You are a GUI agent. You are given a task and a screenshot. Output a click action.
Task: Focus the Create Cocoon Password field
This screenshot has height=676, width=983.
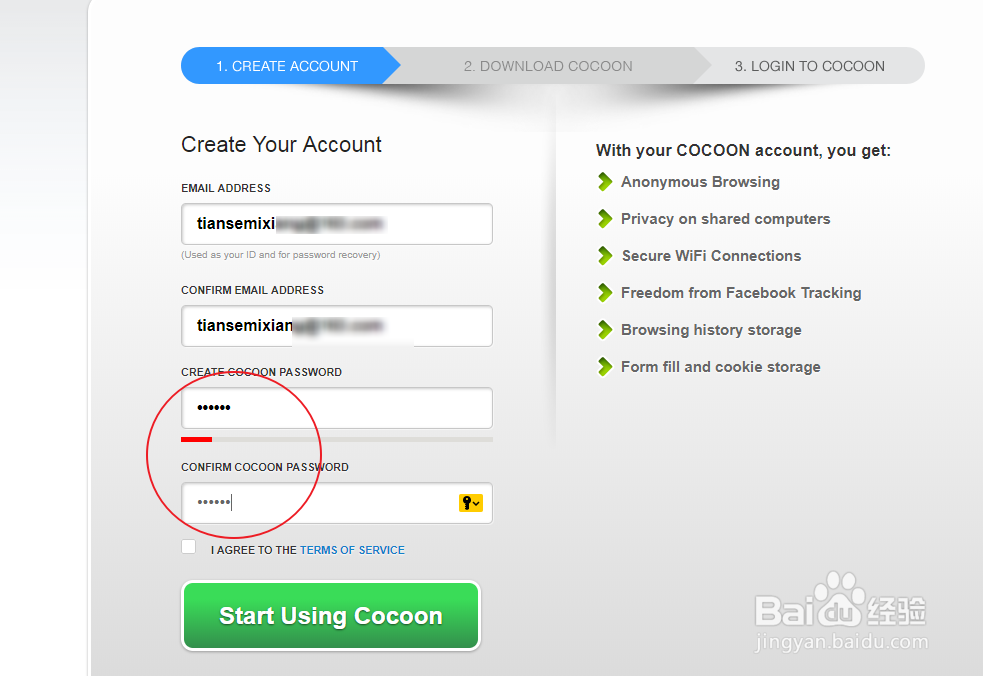pos(337,408)
